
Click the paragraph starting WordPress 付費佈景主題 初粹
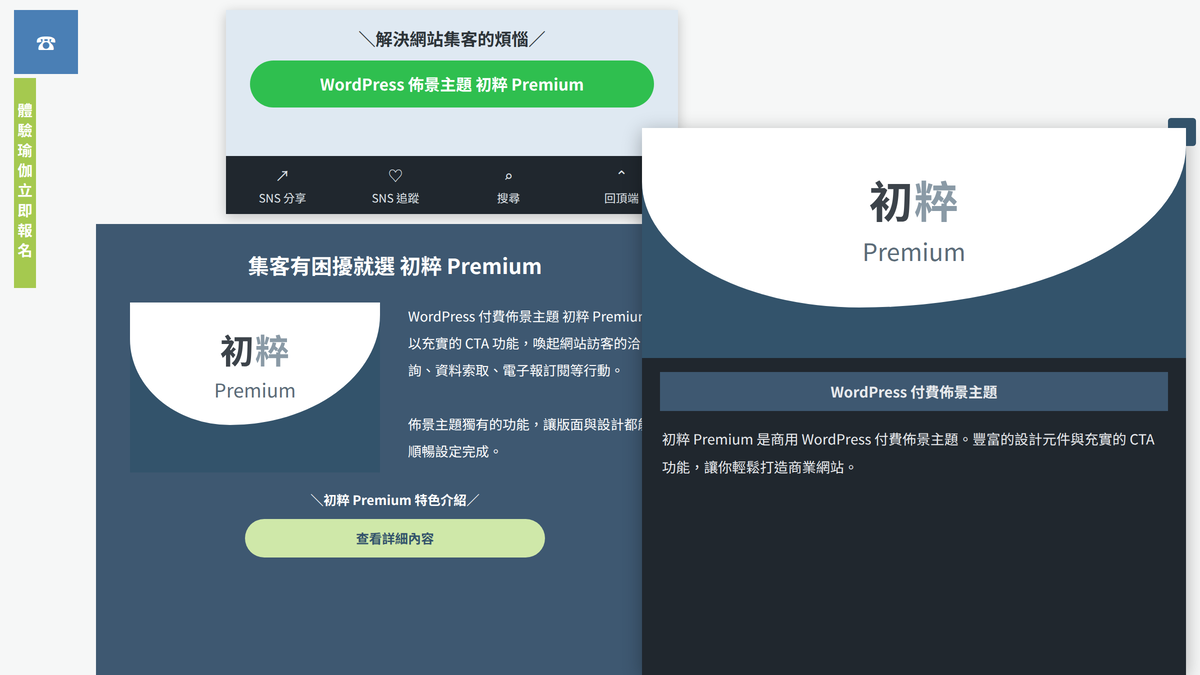(525, 343)
